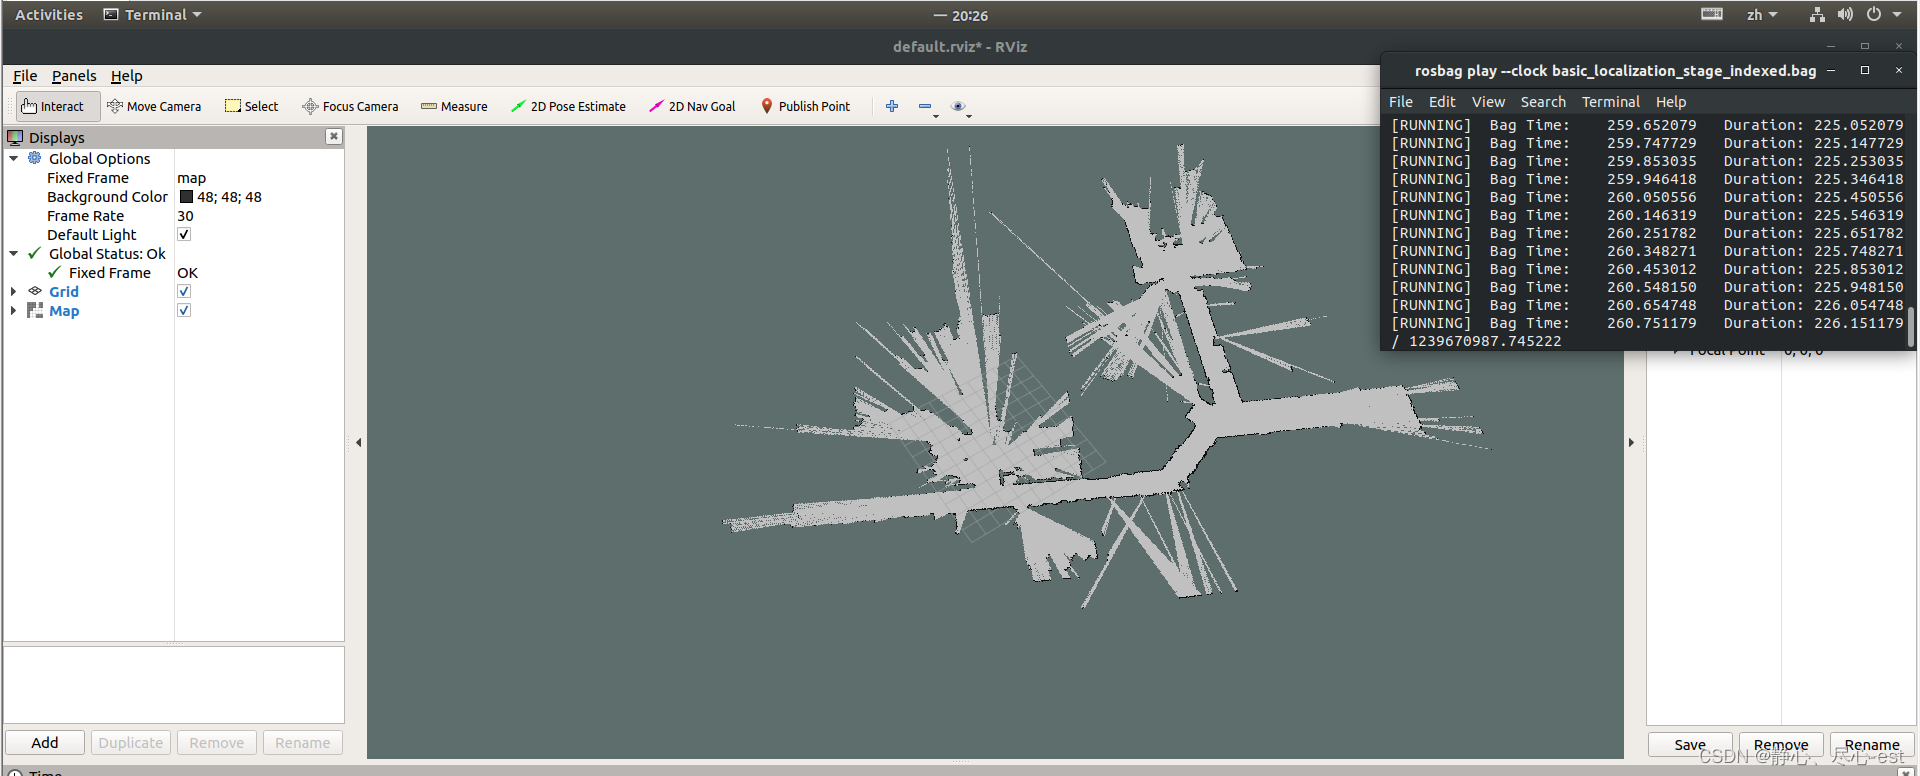Open the keyboard indicator in top bar
This screenshot has height=776, width=1920.
(1712, 14)
